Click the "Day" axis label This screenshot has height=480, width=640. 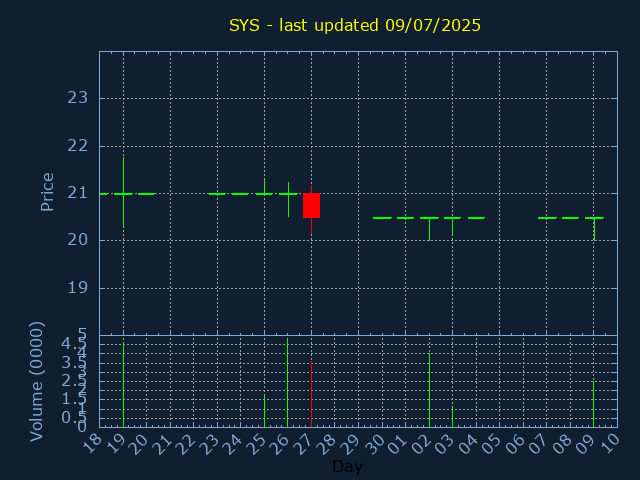(347, 466)
